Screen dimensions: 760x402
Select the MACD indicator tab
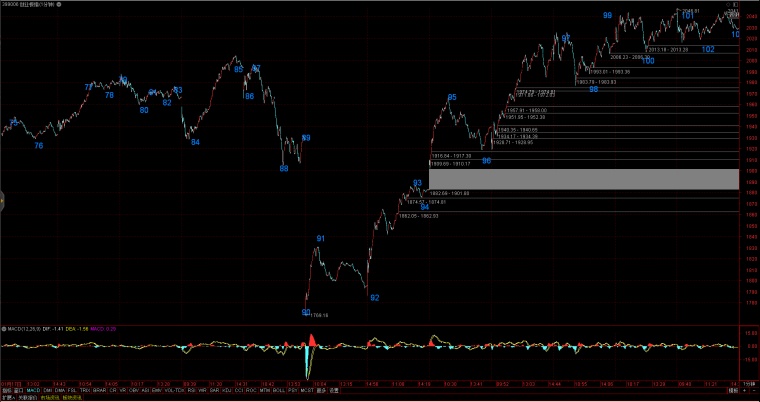[x=33, y=390]
